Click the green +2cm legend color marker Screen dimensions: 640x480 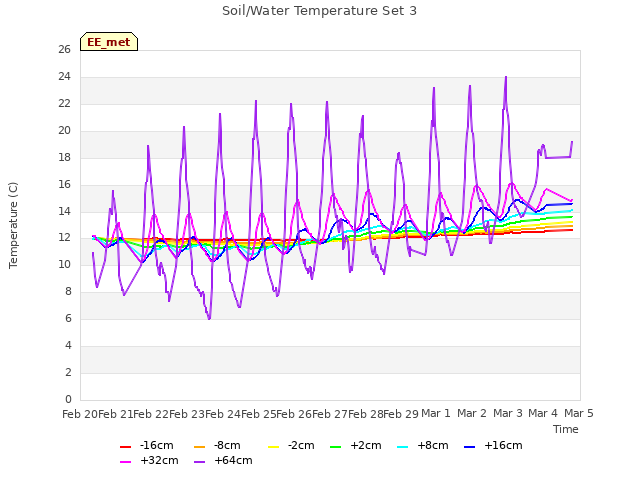point(336,447)
